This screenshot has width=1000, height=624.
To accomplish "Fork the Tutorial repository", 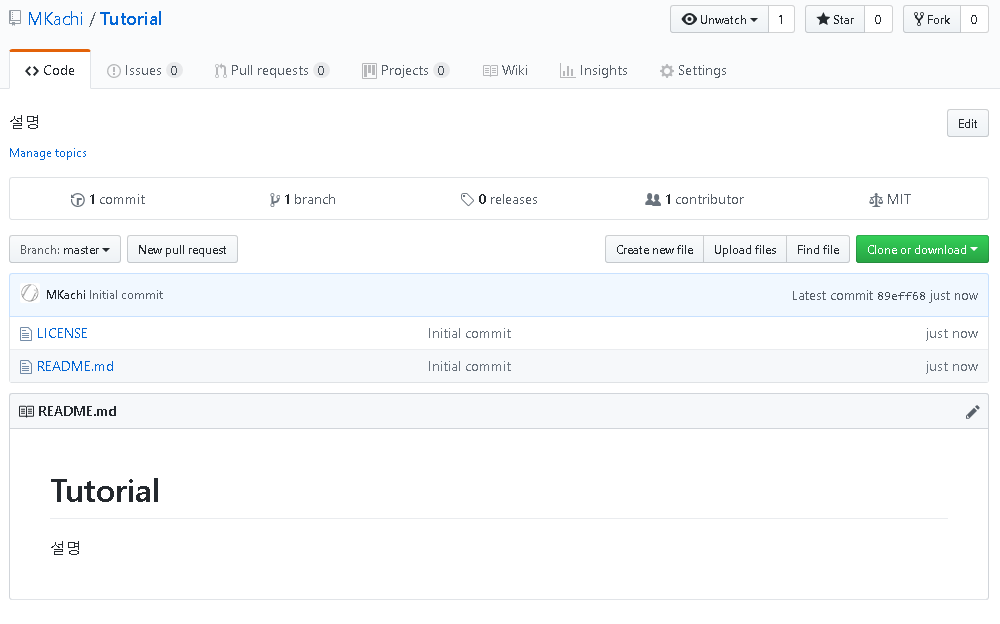I will (x=932, y=20).
